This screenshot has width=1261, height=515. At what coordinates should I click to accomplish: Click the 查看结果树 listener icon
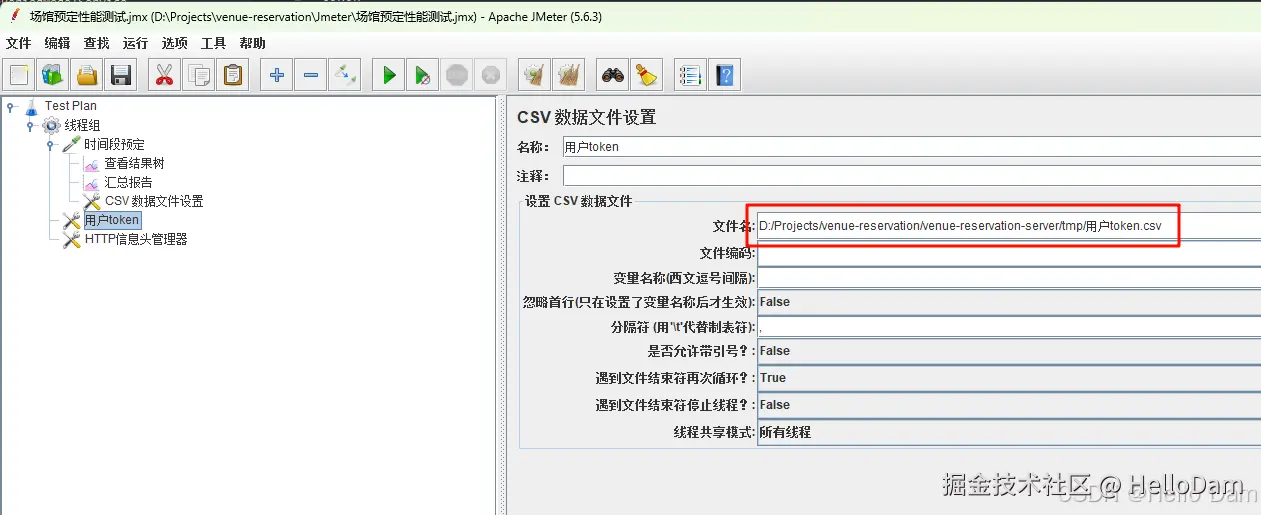pos(91,163)
